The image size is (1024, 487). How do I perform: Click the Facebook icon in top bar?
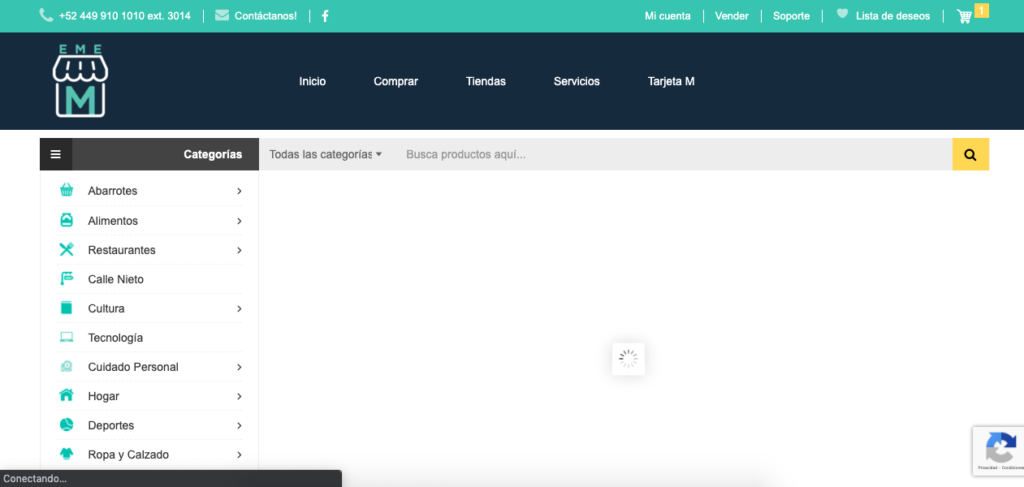(x=325, y=16)
